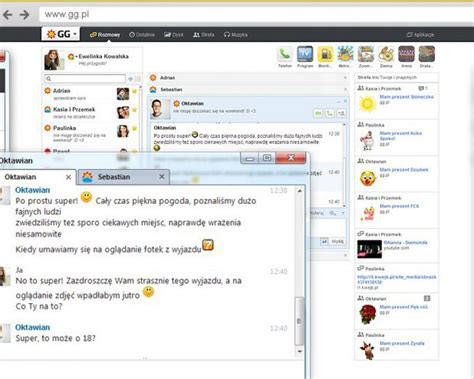Close the Sebastian conversation bar
This screenshot has height=379, width=474.
[x=345, y=90]
